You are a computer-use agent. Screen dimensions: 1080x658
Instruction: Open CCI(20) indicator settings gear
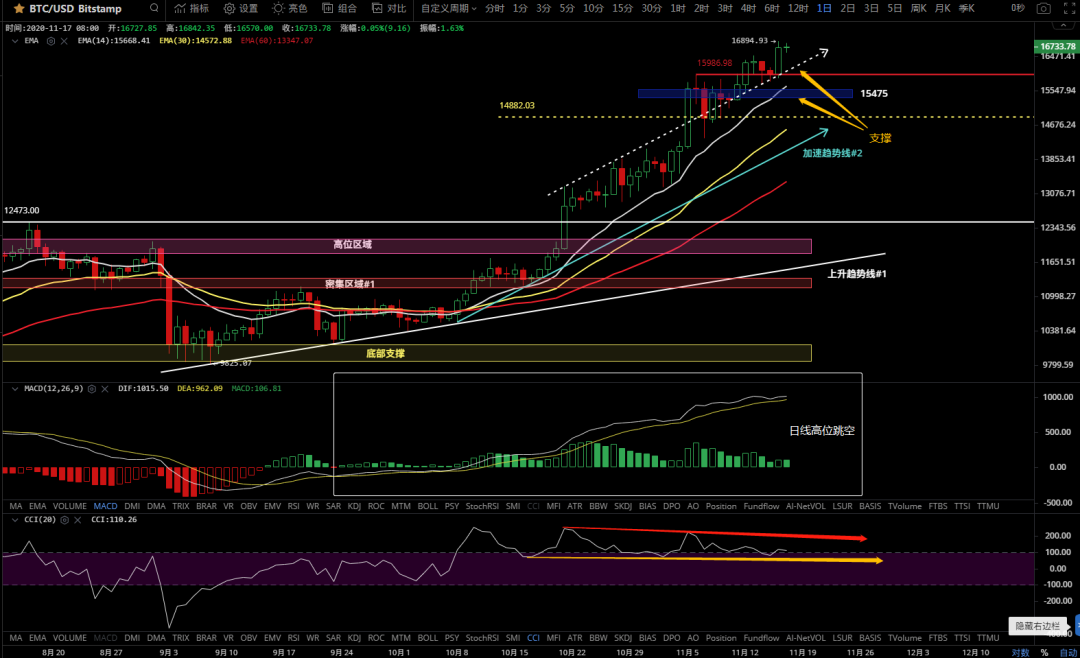coord(65,521)
